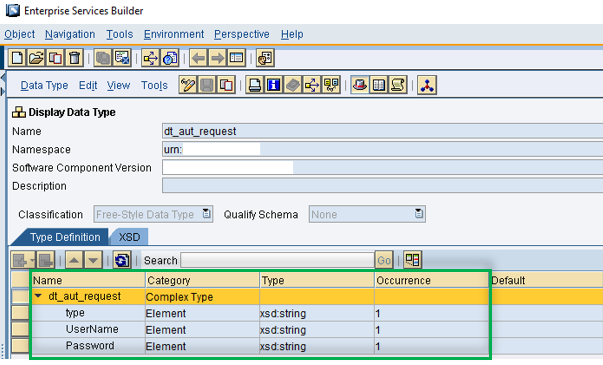This screenshot has height=365, width=603.
Task: Click the scroll document icon
Action: 398,85
